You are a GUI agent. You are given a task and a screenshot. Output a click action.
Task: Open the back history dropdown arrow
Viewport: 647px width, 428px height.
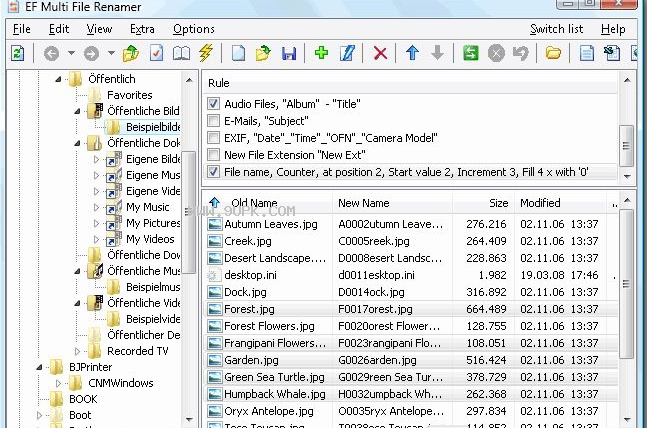(x=71, y=53)
